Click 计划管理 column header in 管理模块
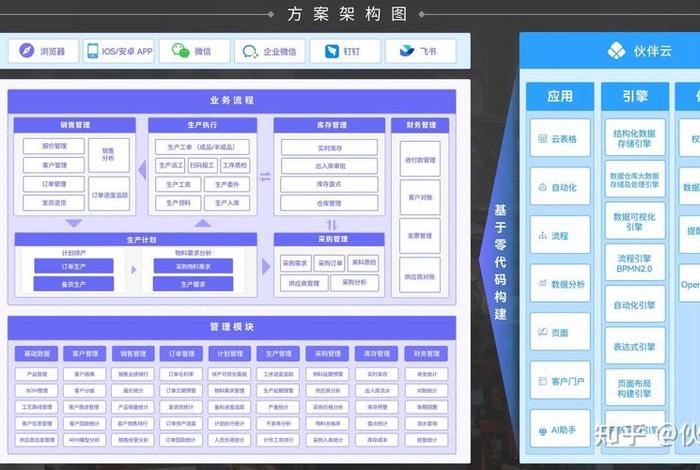The height and width of the screenshot is (470, 700). click(229, 354)
